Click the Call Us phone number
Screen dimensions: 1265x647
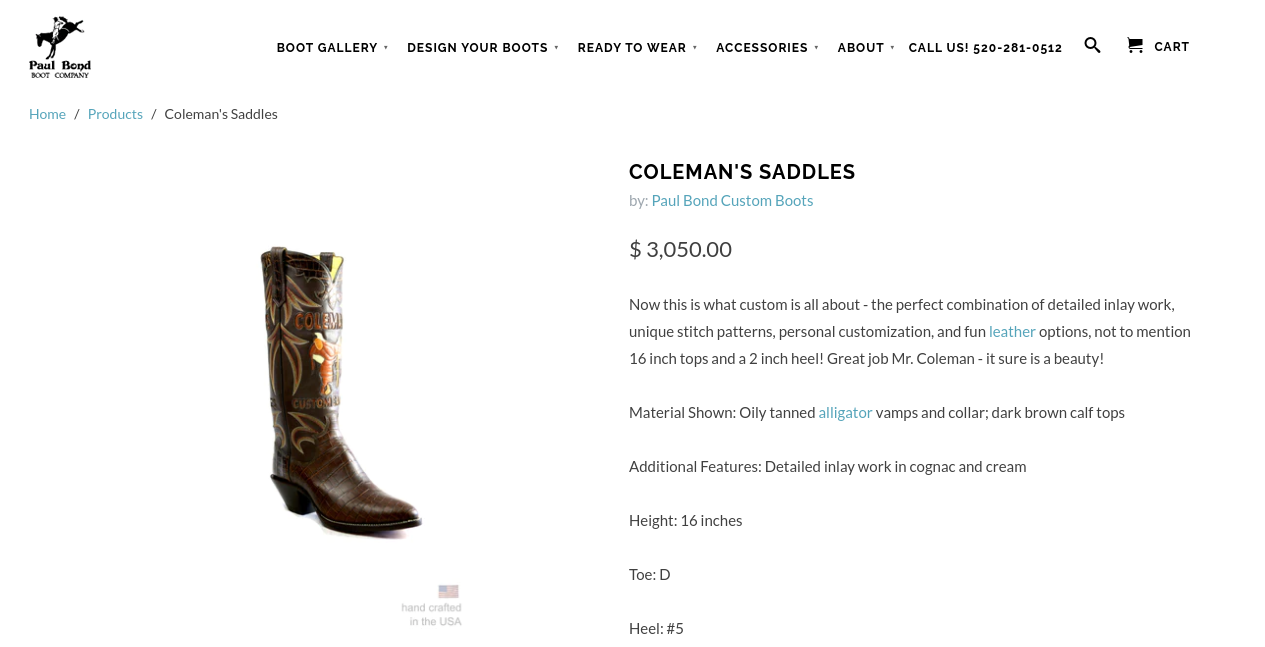985,48
